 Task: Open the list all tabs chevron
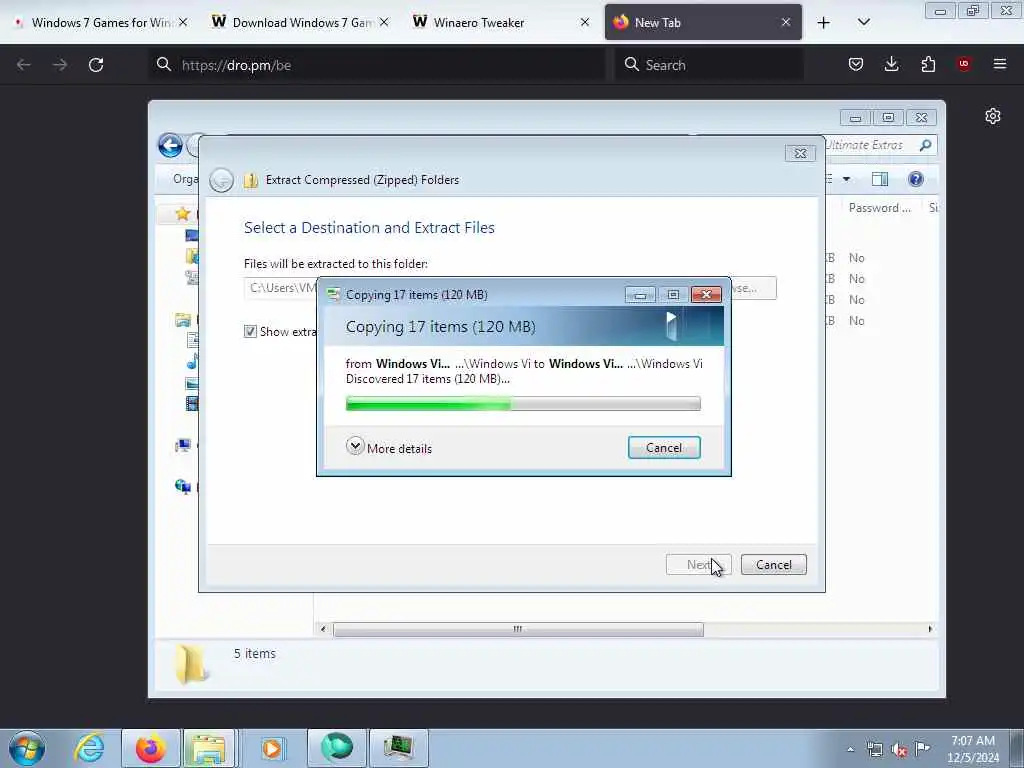click(x=863, y=23)
